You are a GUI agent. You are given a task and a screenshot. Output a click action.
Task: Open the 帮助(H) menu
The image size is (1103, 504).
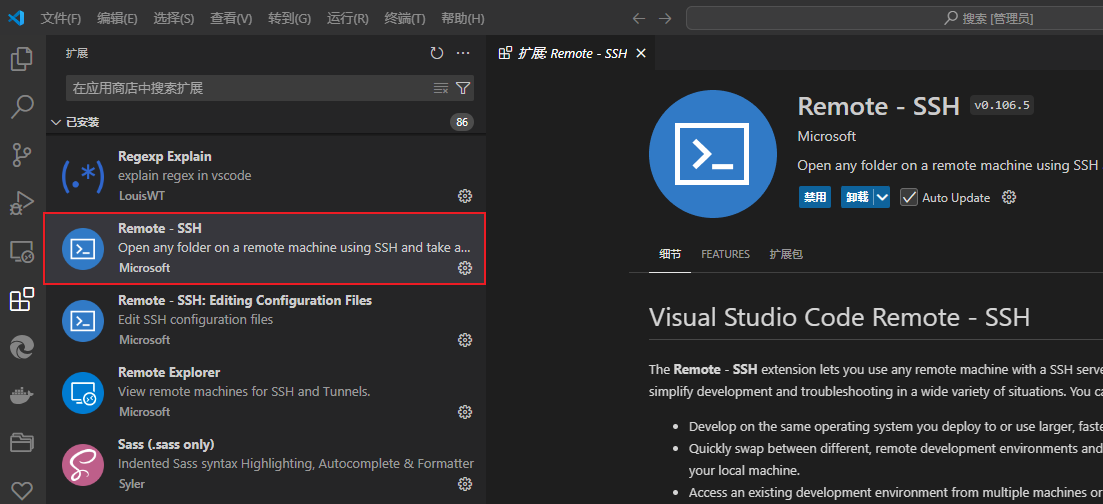pyautogui.click(x=462, y=18)
